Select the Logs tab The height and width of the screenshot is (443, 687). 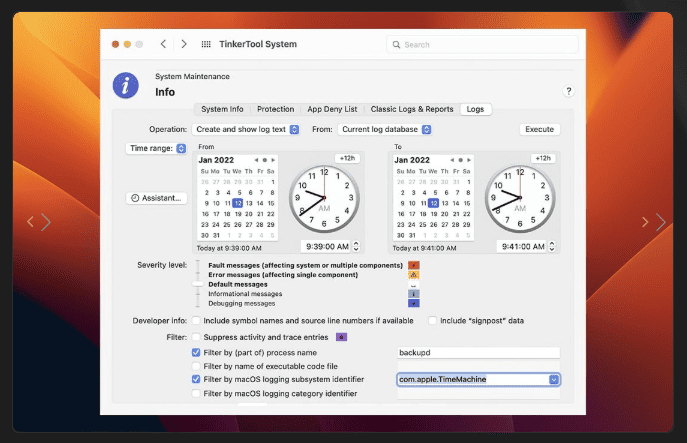(475, 109)
